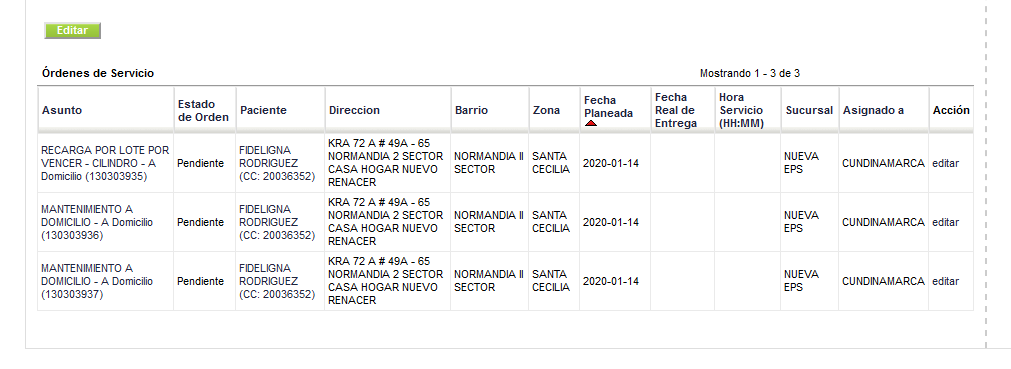The width and height of the screenshot is (1011, 369).
Task: Sort by Barrio column header
Action: click(471, 110)
